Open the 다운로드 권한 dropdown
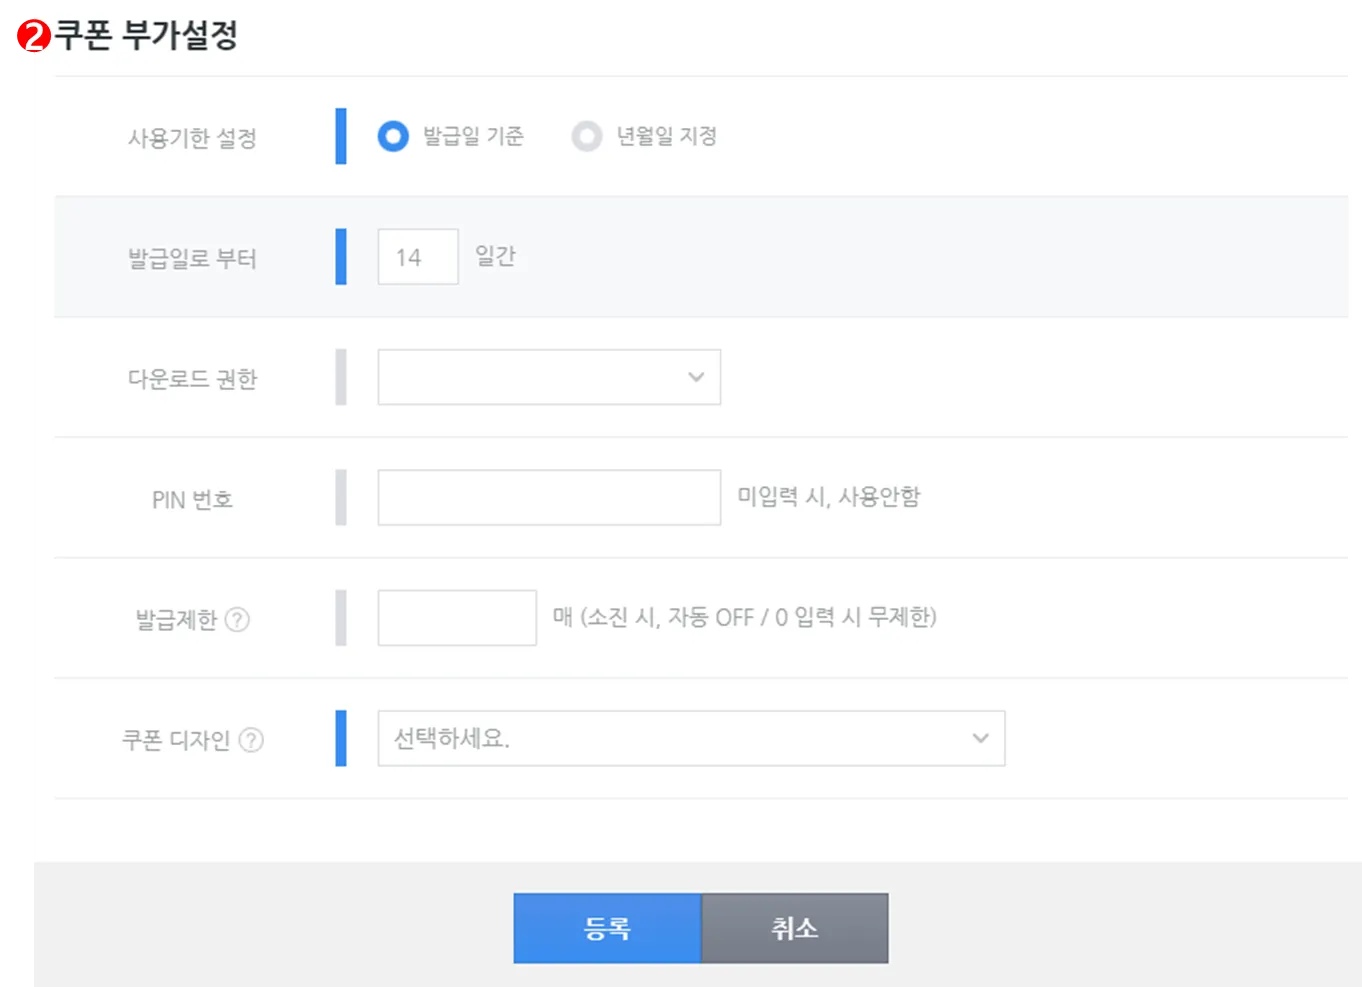The width and height of the screenshot is (1362, 987). [x=548, y=377]
